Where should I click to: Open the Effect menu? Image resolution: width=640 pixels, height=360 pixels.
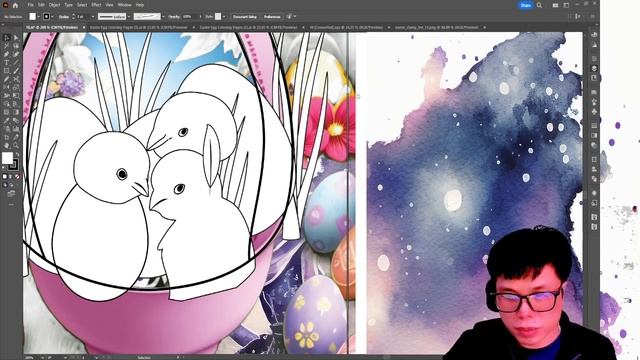pos(96,5)
